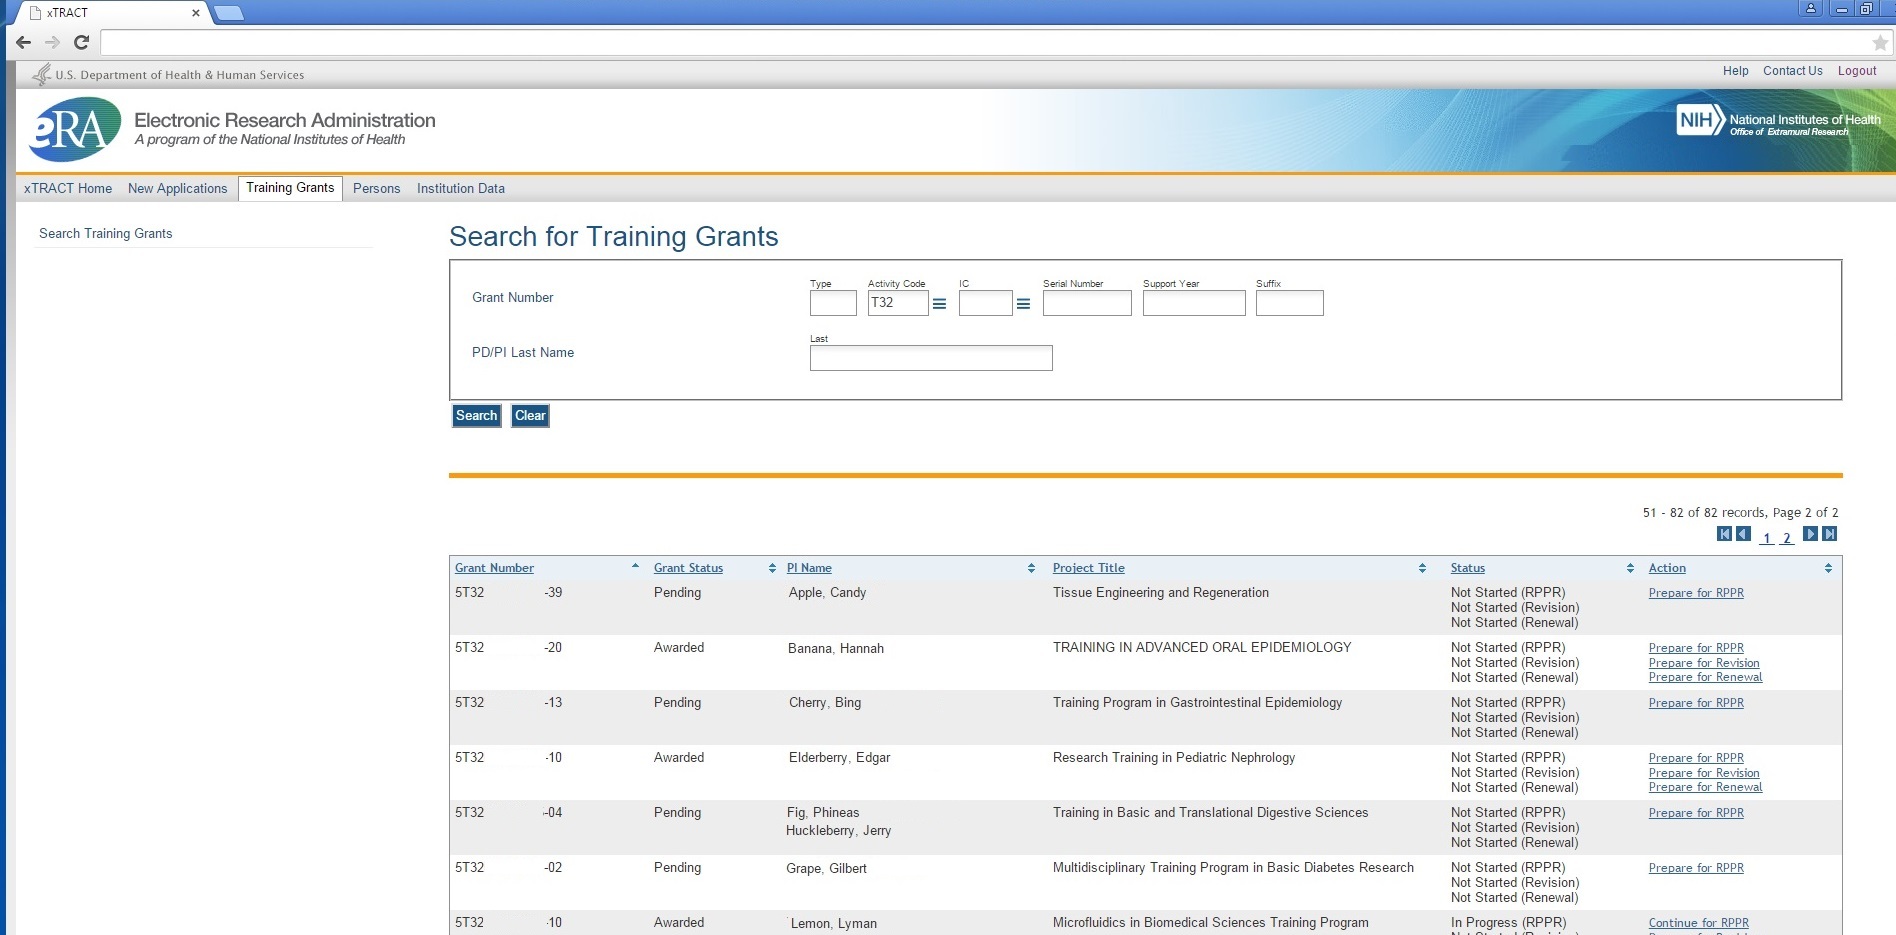Switch to the New Applications tab
Viewport: 1896px width, 935px height.
(x=178, y=188)
